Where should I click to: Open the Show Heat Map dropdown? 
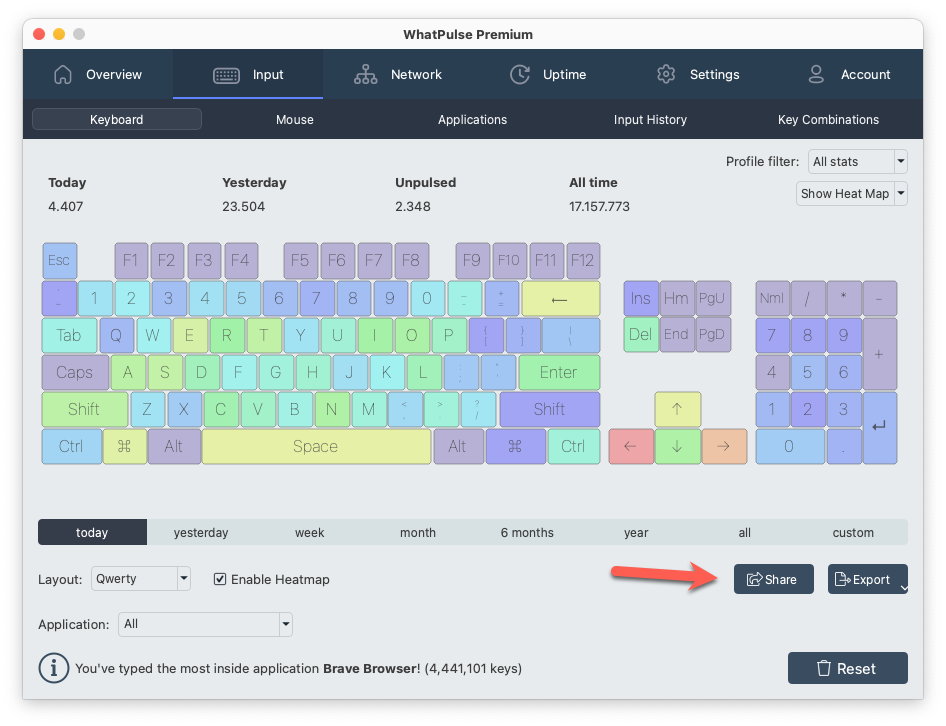click(x=851, y=193)
